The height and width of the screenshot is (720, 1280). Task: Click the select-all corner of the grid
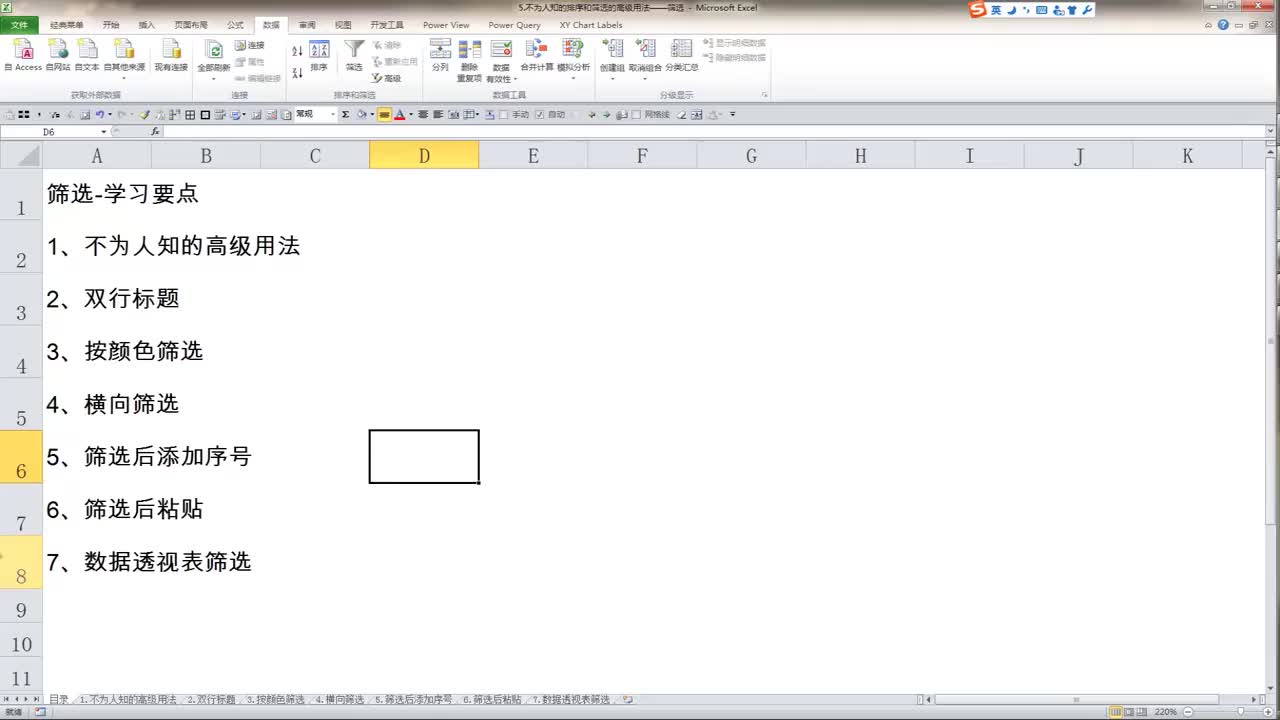click(21, 155)
